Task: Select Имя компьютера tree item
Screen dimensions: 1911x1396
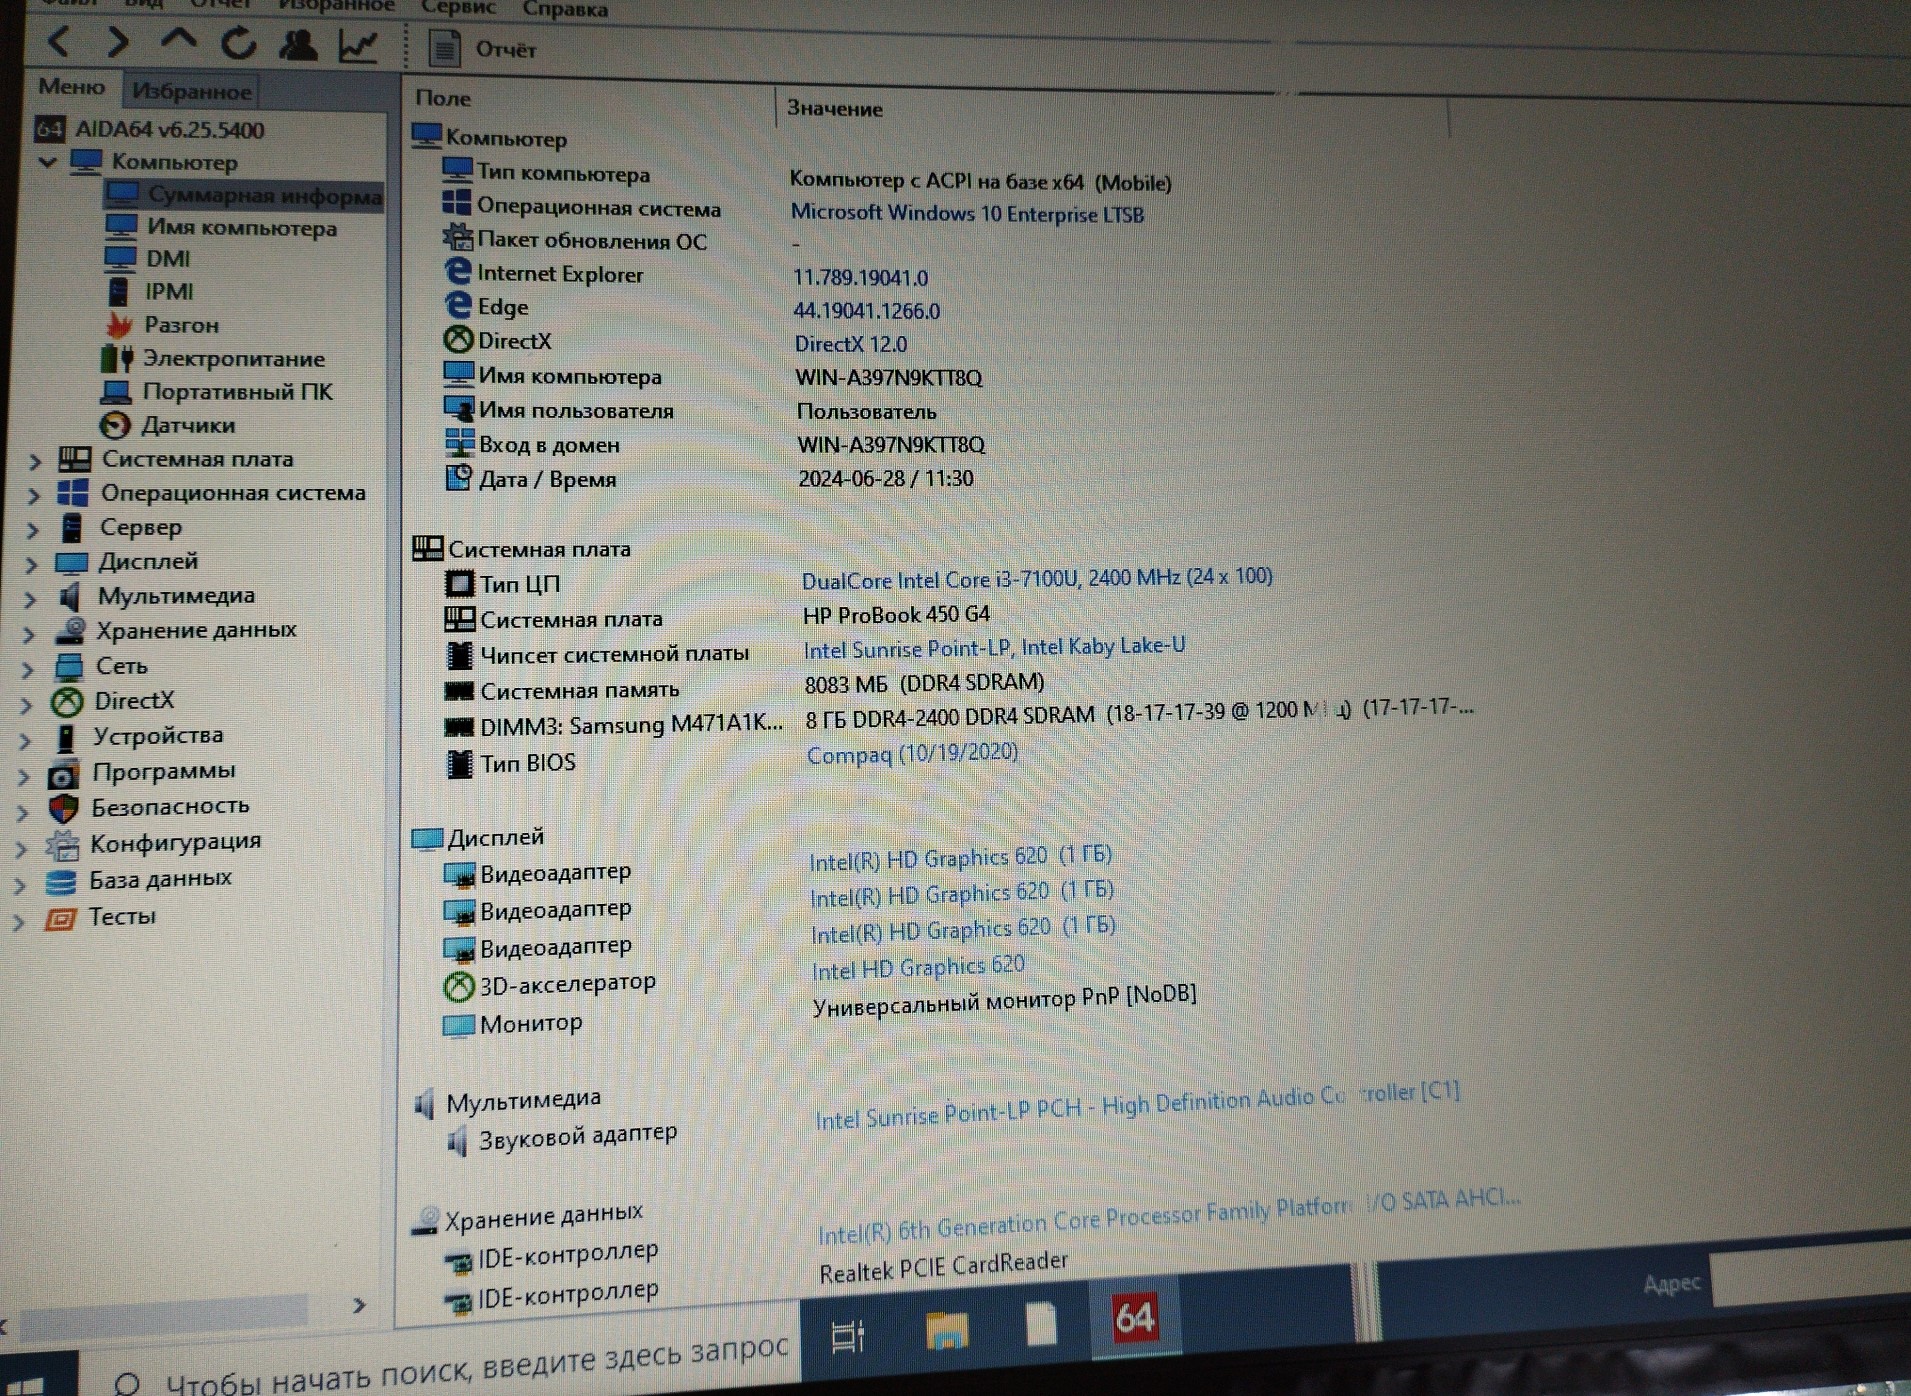Action: coord(241,228)
